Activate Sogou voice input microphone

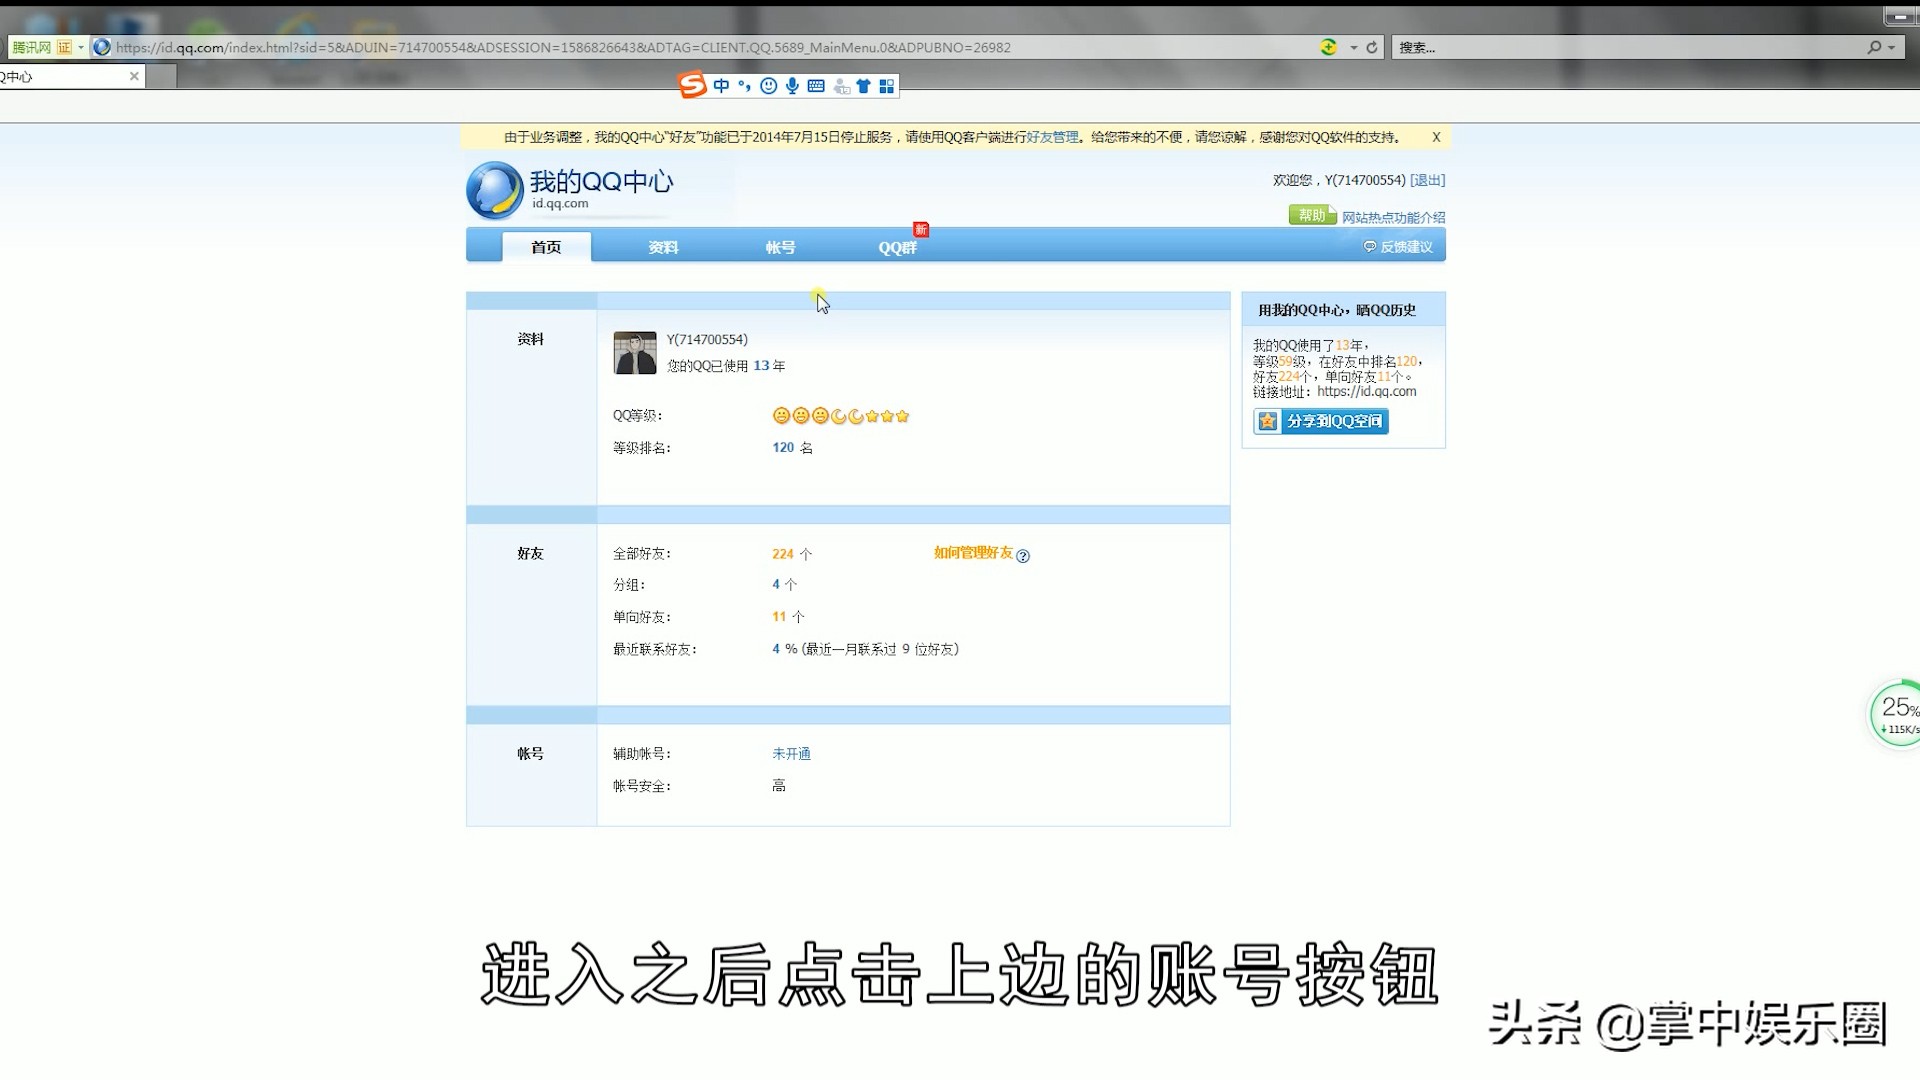[x=792, y=86]
